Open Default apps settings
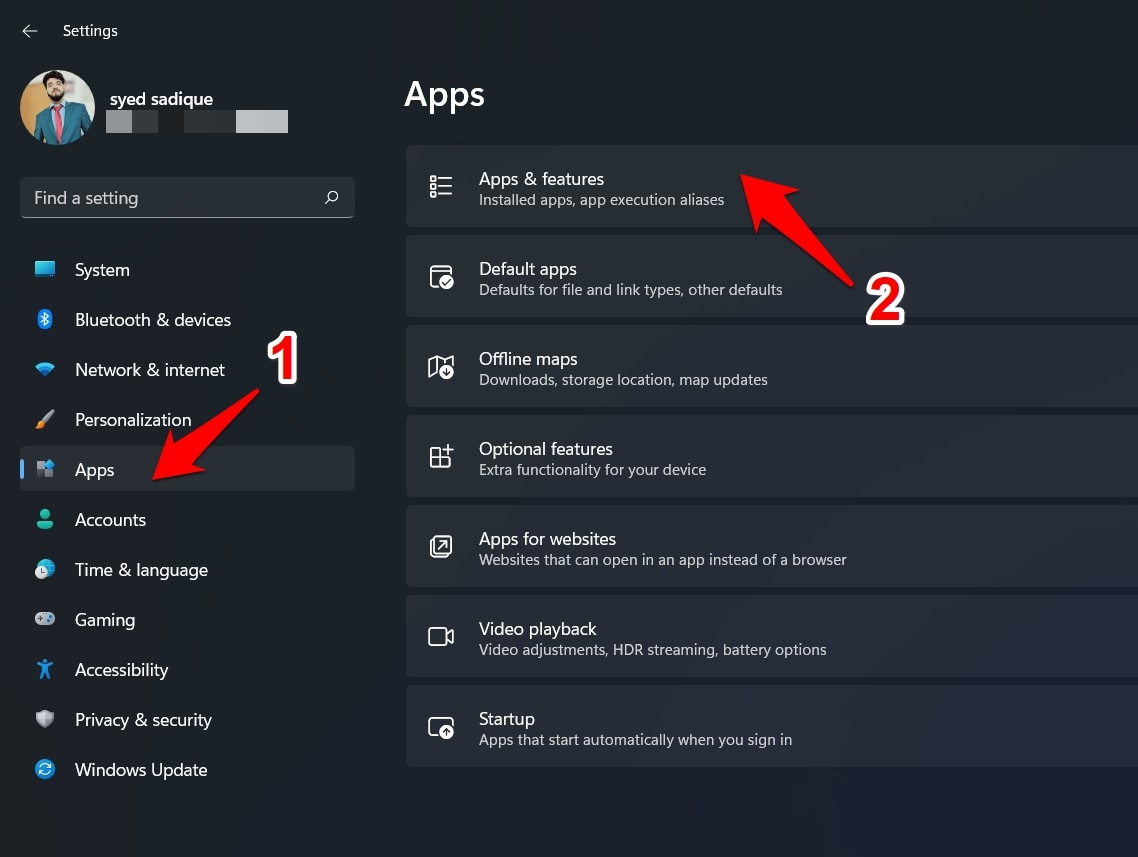The height and width of the screenshot is (857, 1138). 772,276
